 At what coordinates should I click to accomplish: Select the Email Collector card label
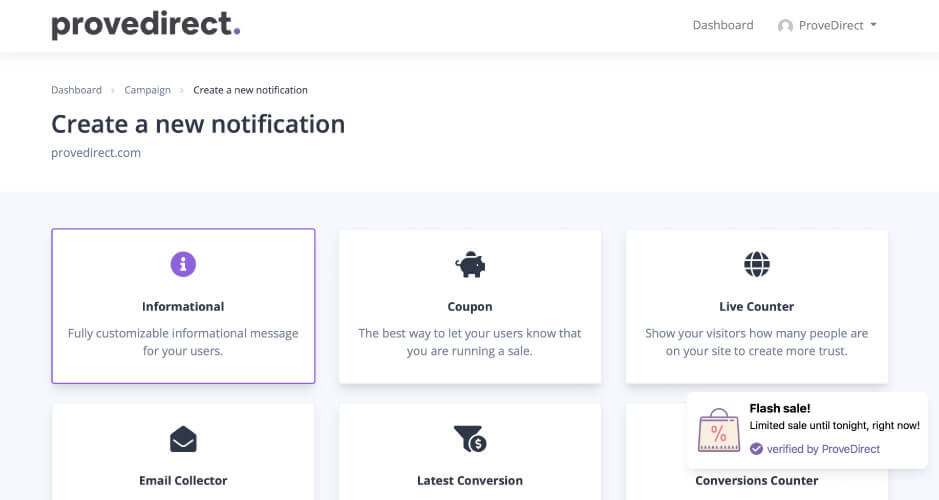[x=183, y=480]
